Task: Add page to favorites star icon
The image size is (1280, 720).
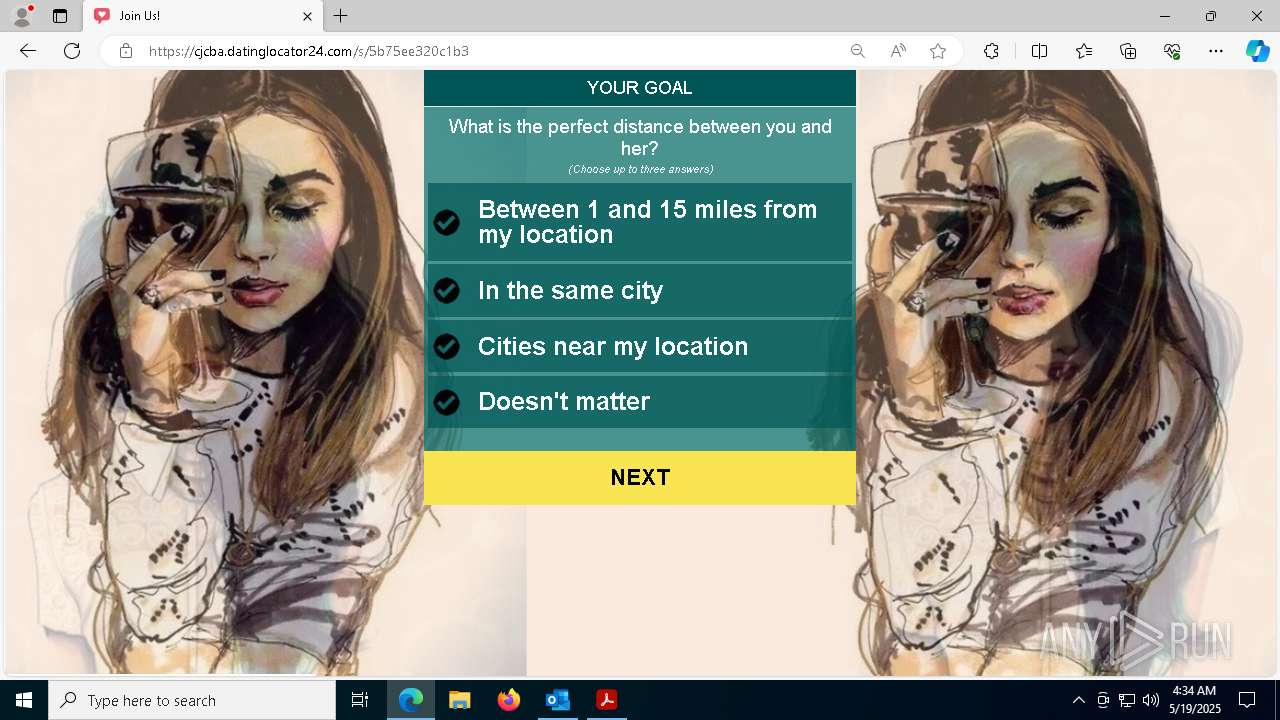Action: pos(938,51)
